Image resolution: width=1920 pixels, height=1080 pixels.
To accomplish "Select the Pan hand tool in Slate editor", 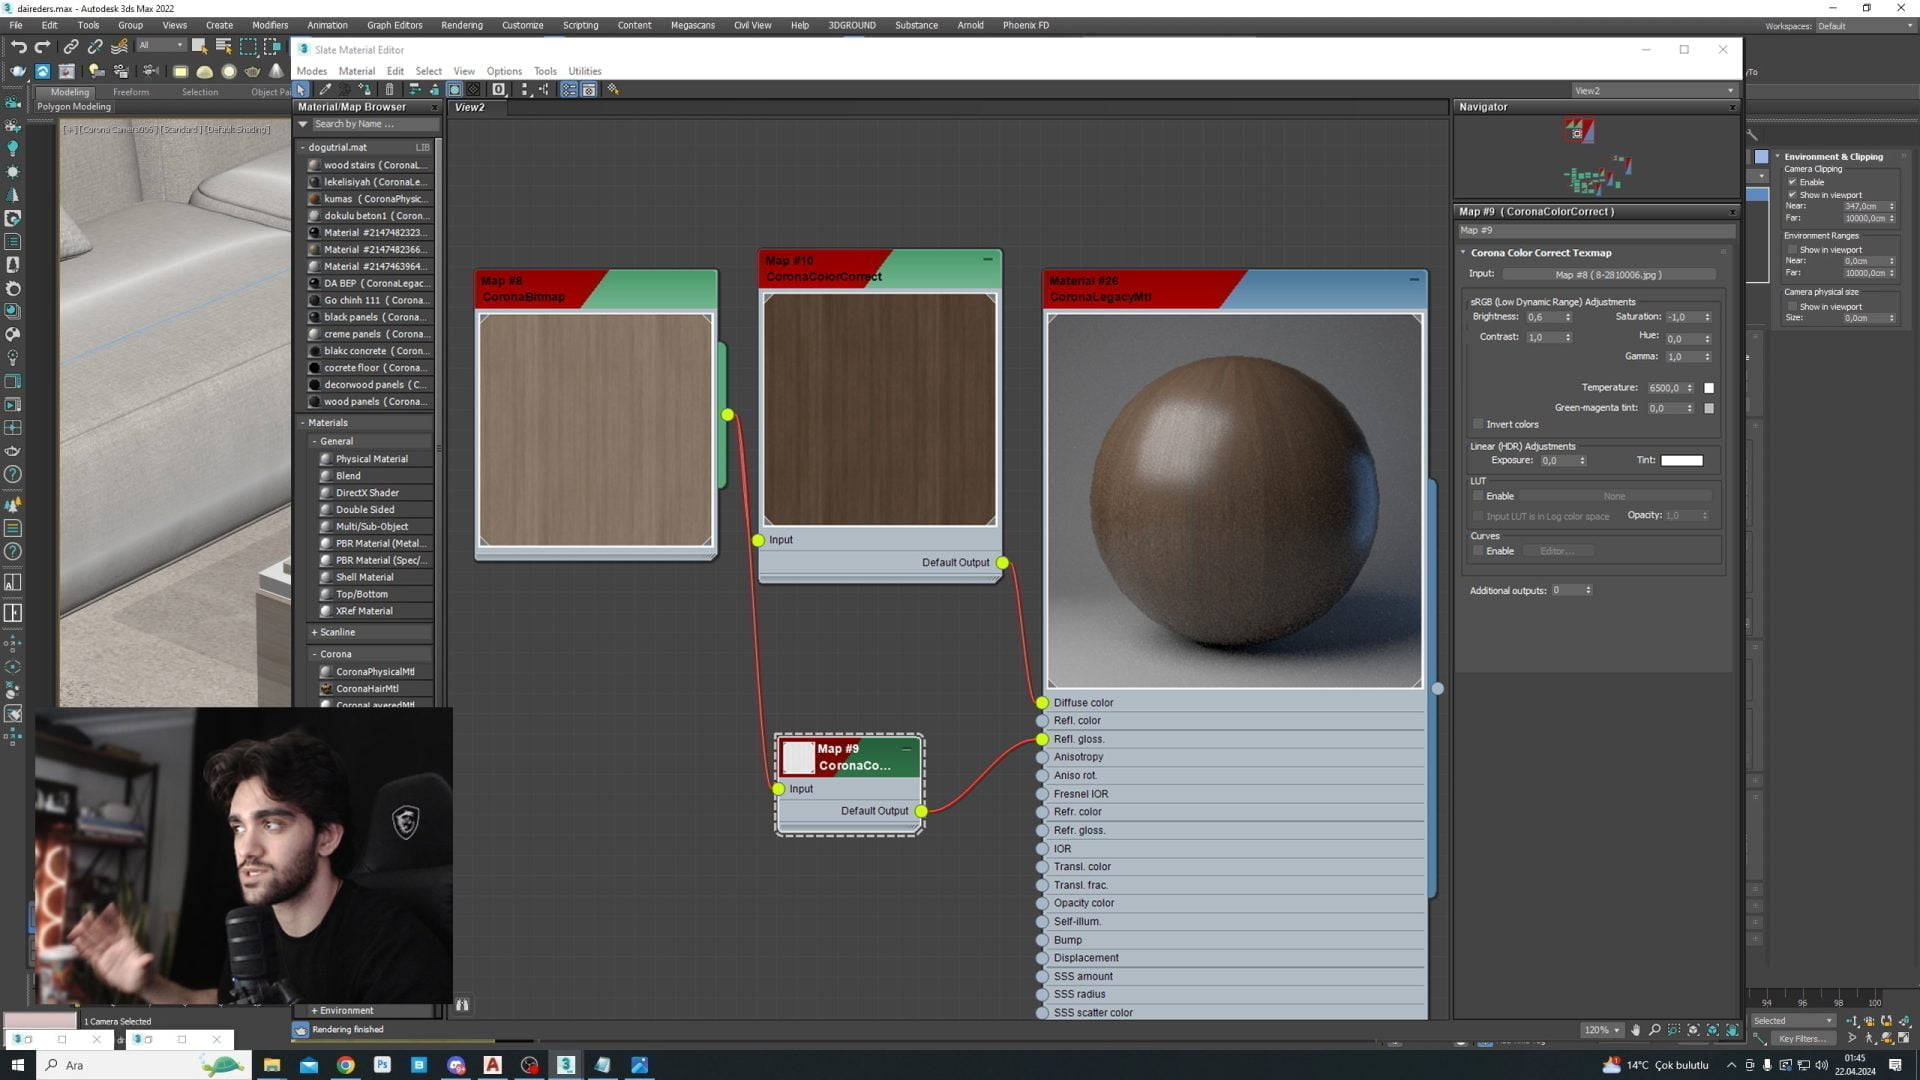I will pyautogui.click(x=1636, y=1030).
